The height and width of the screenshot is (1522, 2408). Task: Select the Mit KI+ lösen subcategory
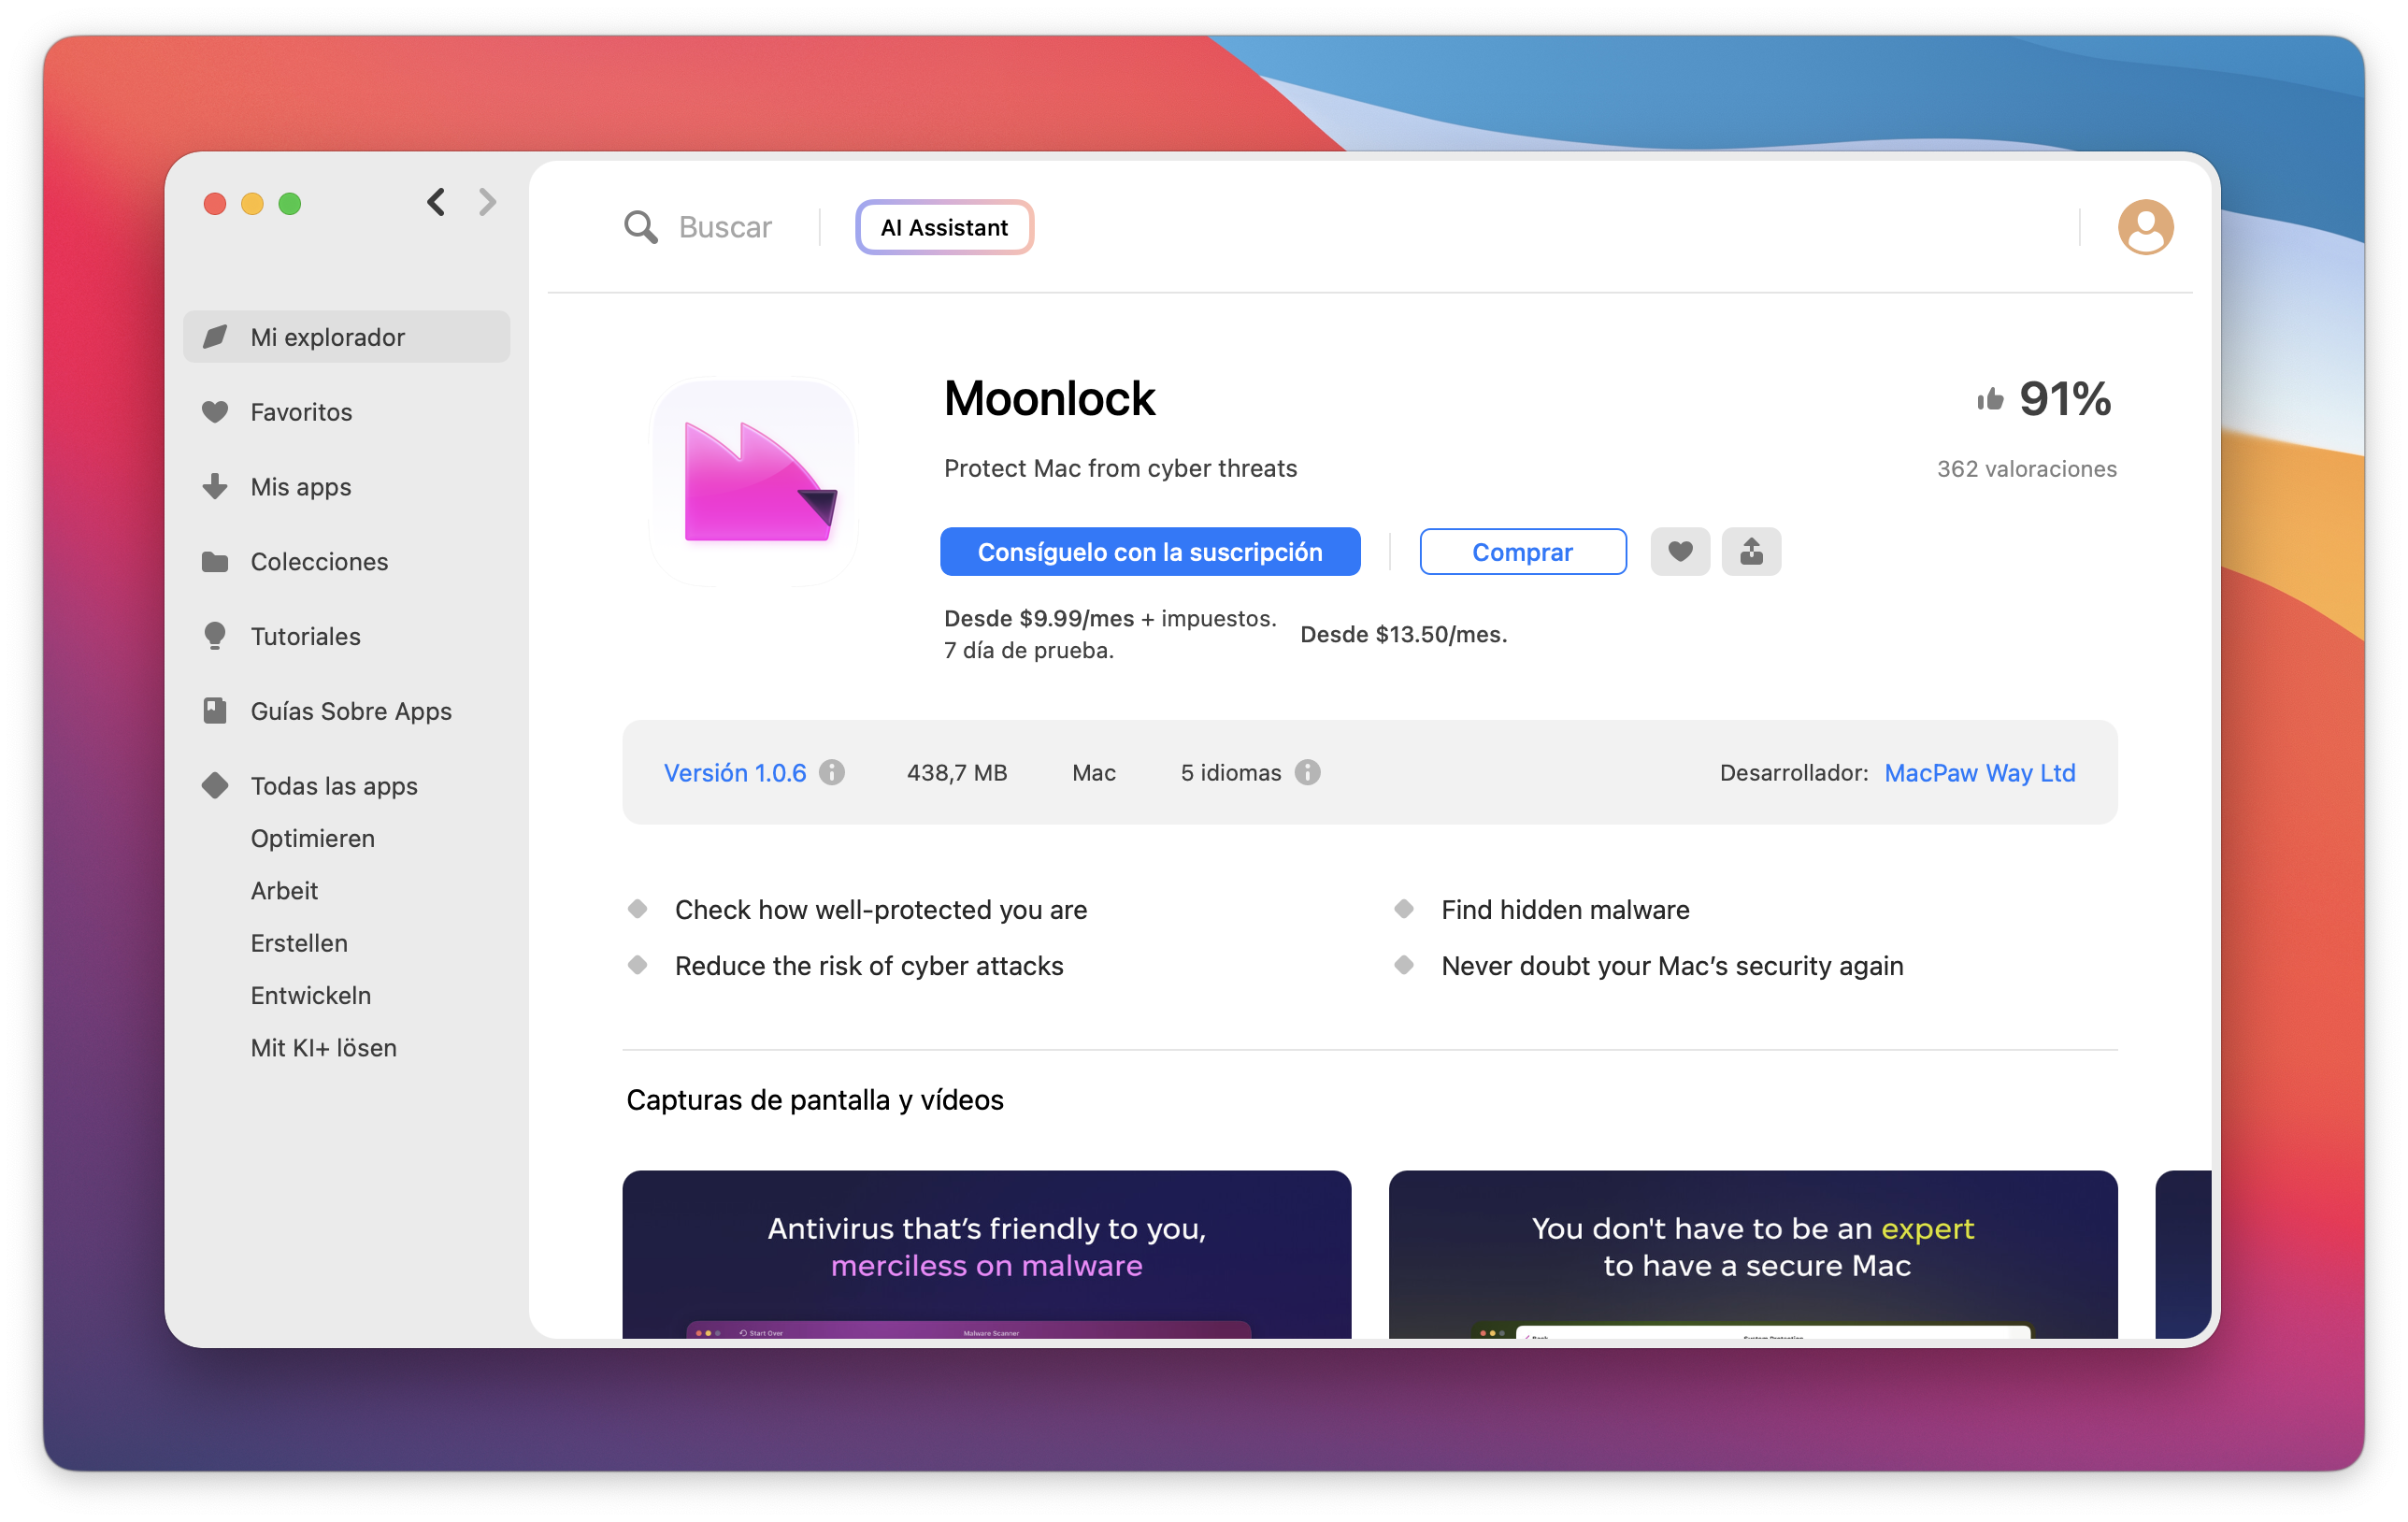pos(323,1048)
